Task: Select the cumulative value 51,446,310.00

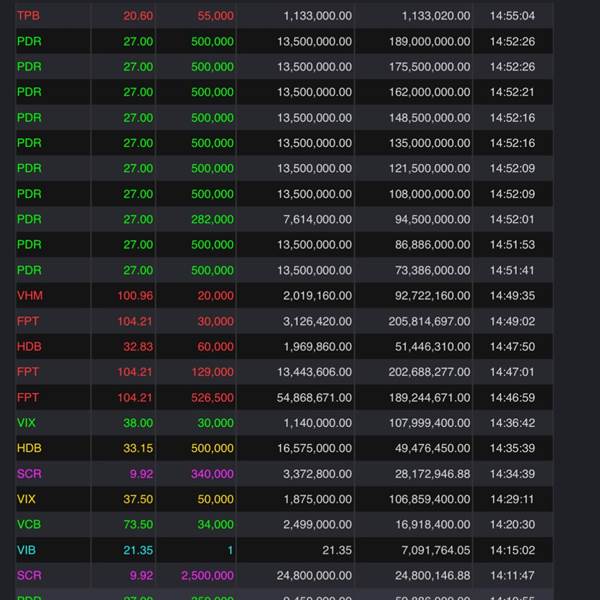Action: pyautogui.click(x=432, y=346)
